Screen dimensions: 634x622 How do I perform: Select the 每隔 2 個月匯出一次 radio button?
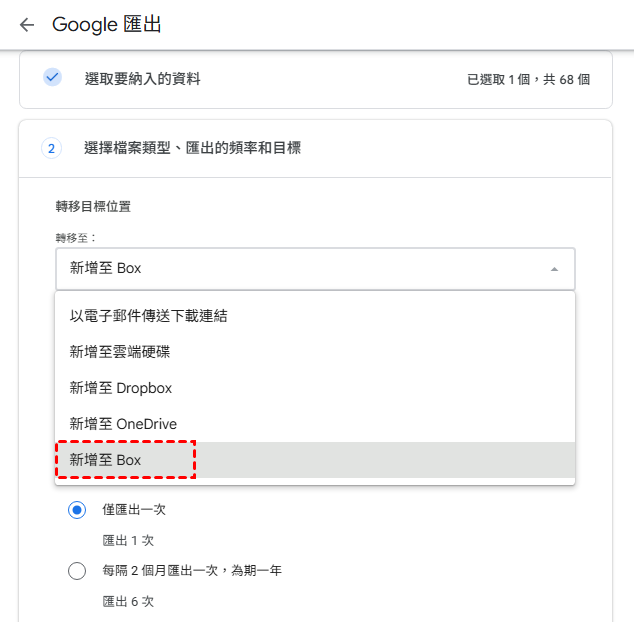(77, 572)
